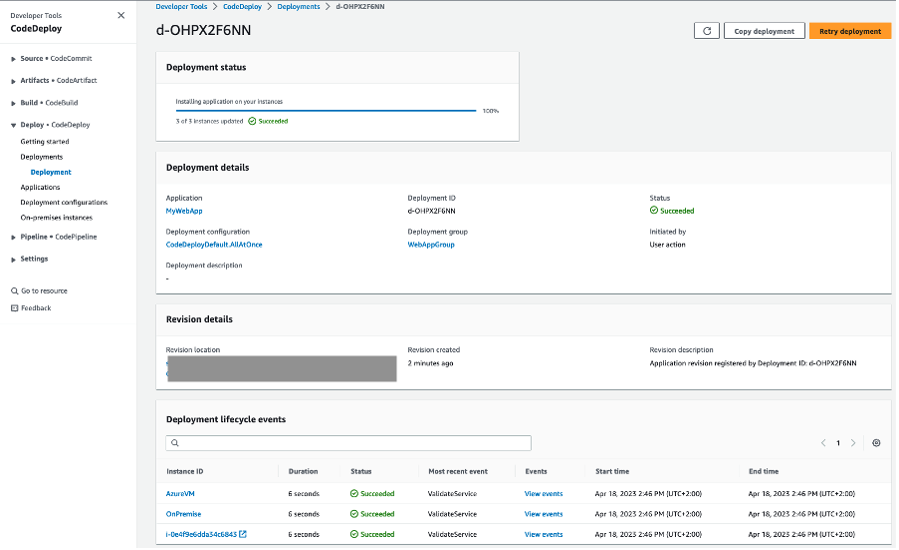Viewport: 899px width, 550px height.
Task: Open Getting started in sidebar
Action: coord(45,142)
